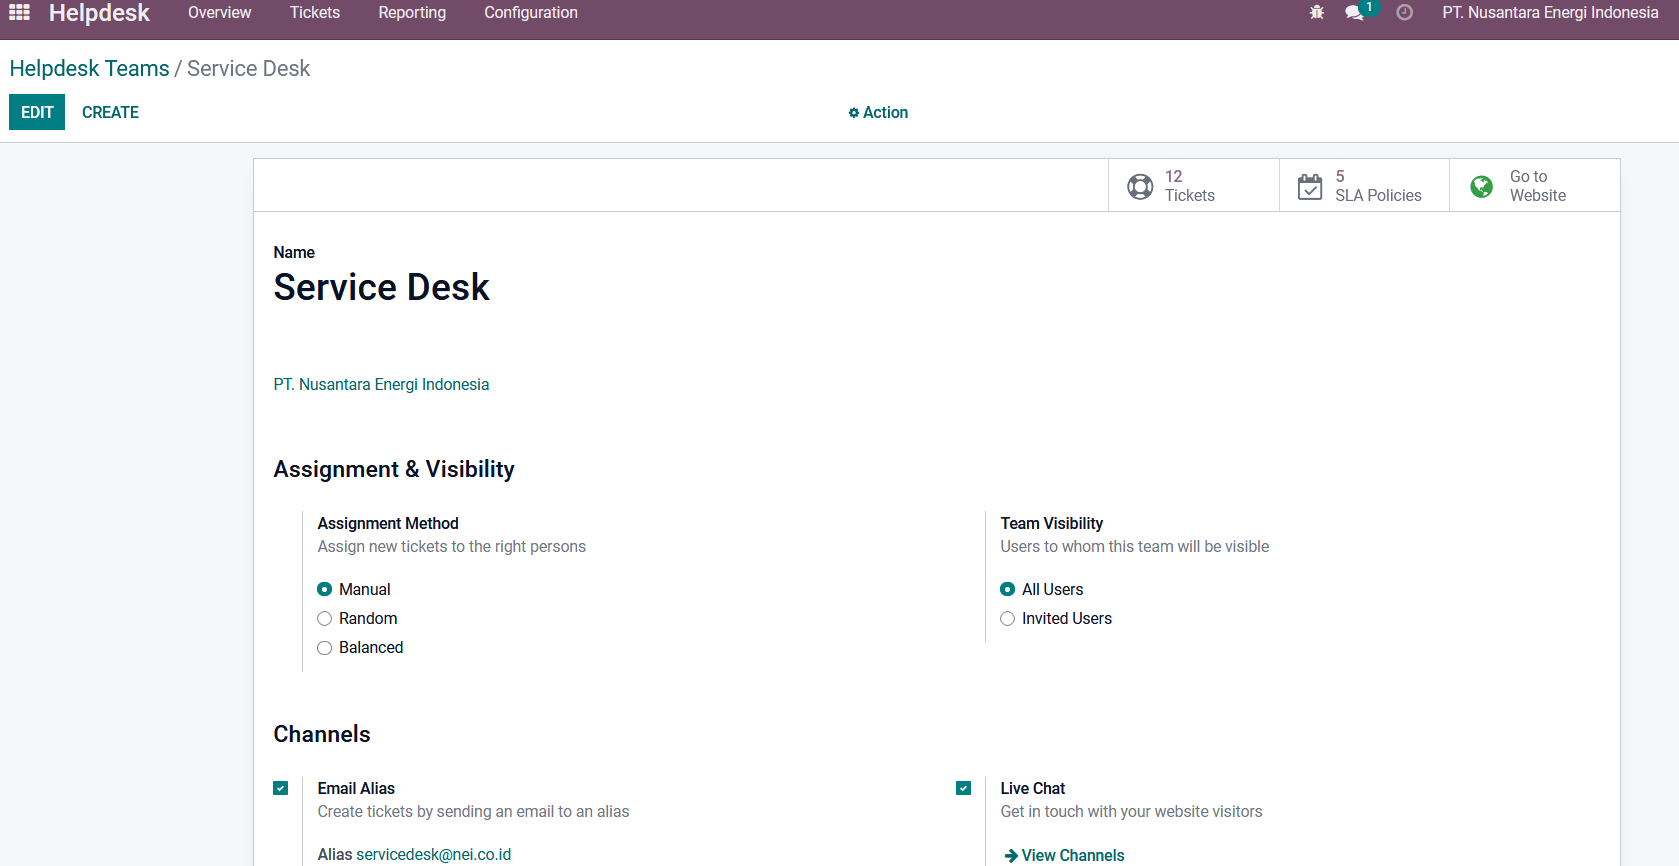Toggle the Live Chat checkbox

[963, 788]
